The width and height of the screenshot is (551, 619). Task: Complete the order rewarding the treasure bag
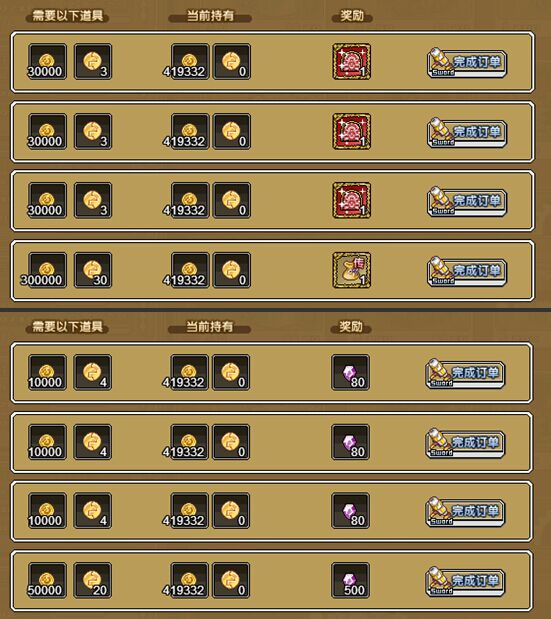pos(467,271)
